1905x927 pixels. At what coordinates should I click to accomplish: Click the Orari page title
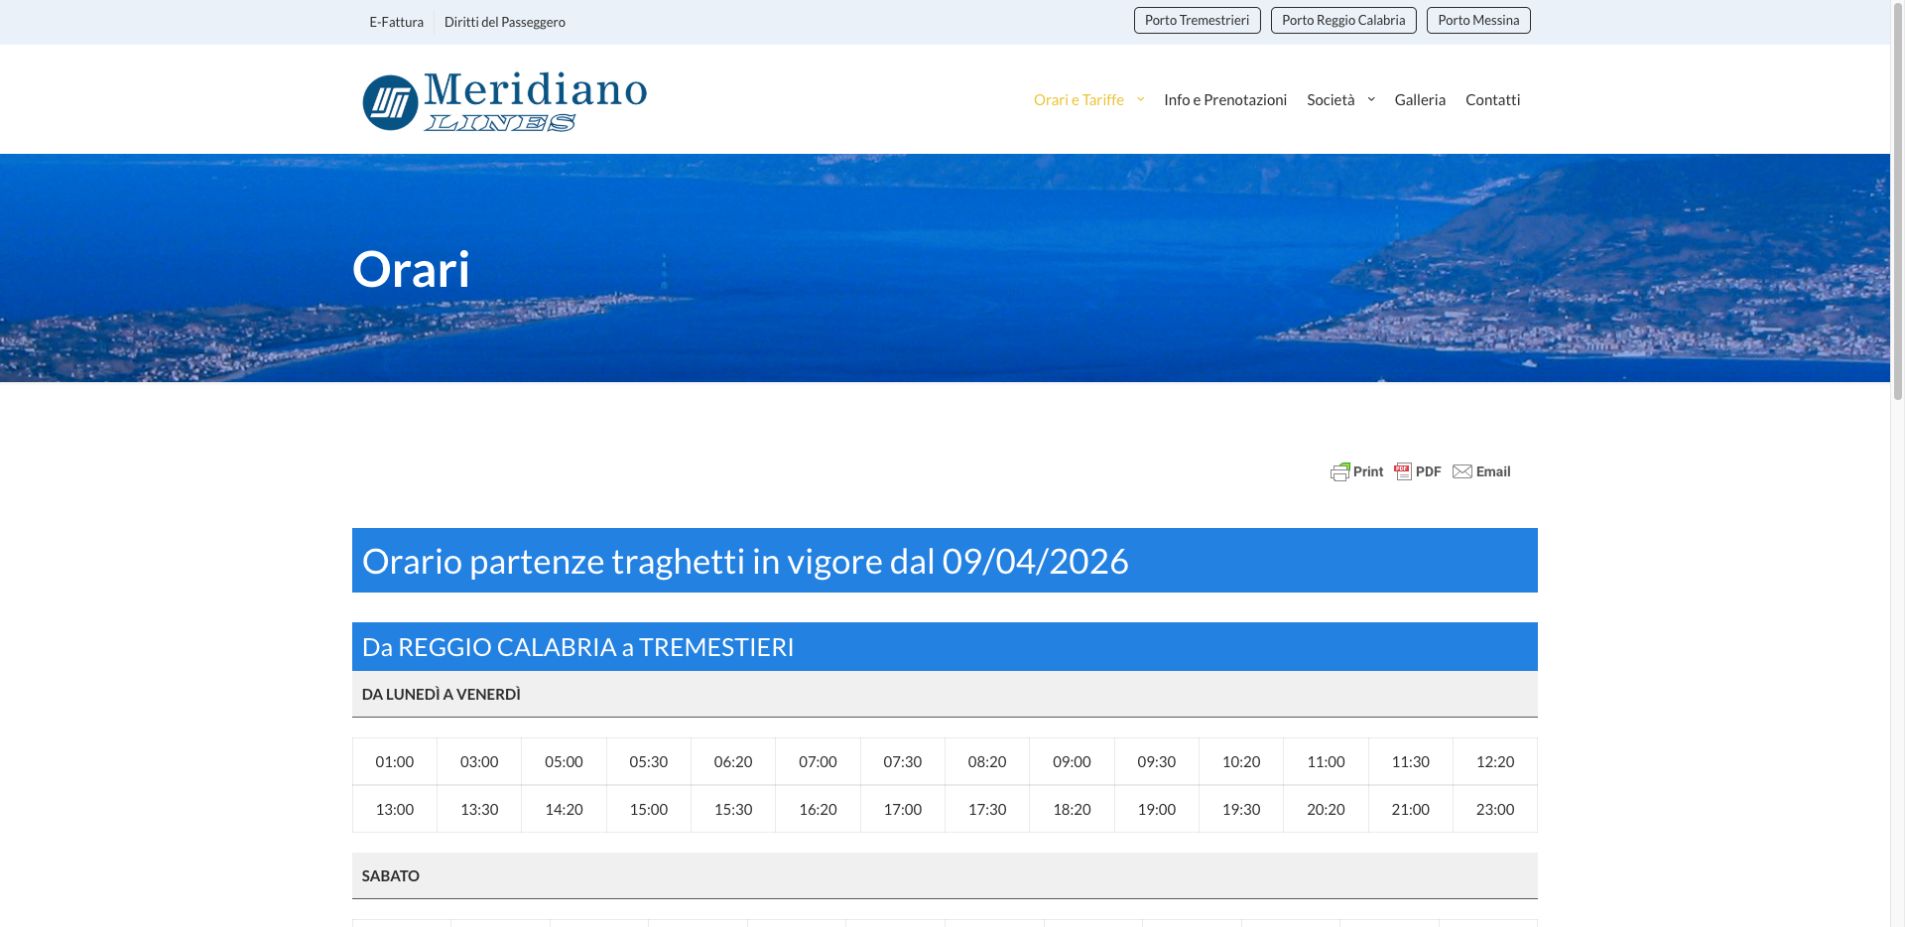pos(411,269)
